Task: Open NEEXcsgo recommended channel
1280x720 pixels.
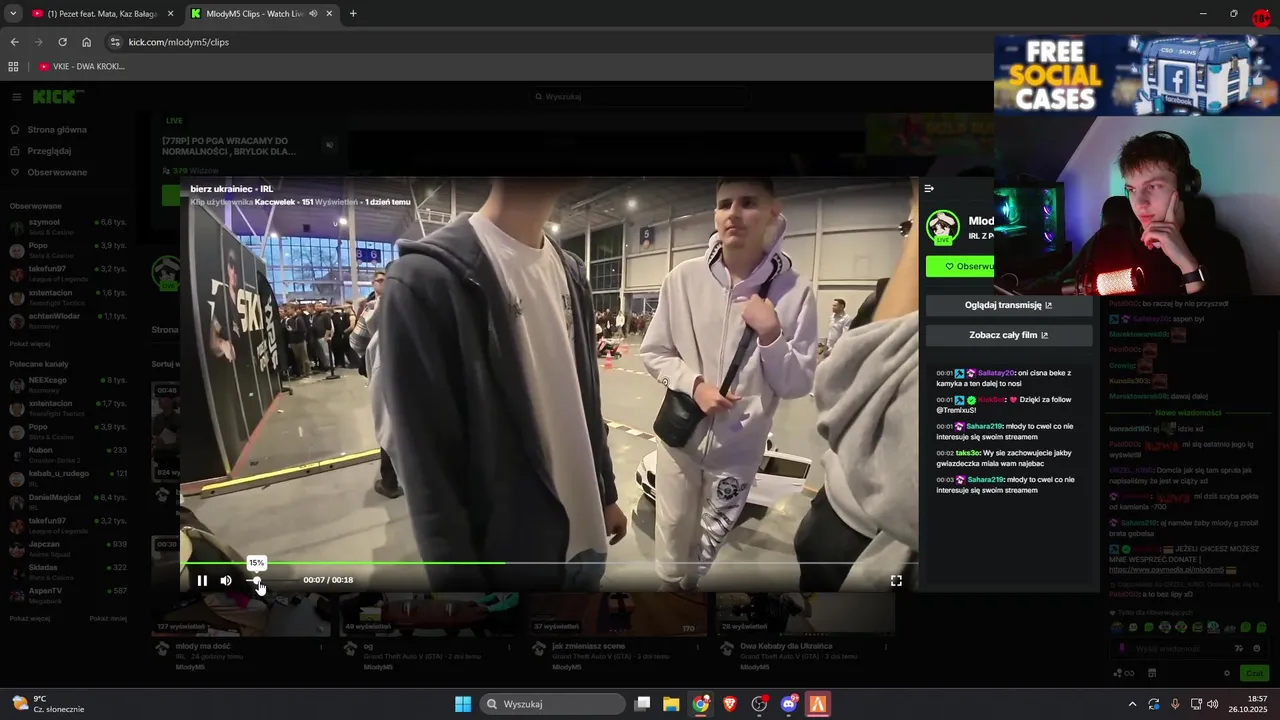Action: pos(68,384)
